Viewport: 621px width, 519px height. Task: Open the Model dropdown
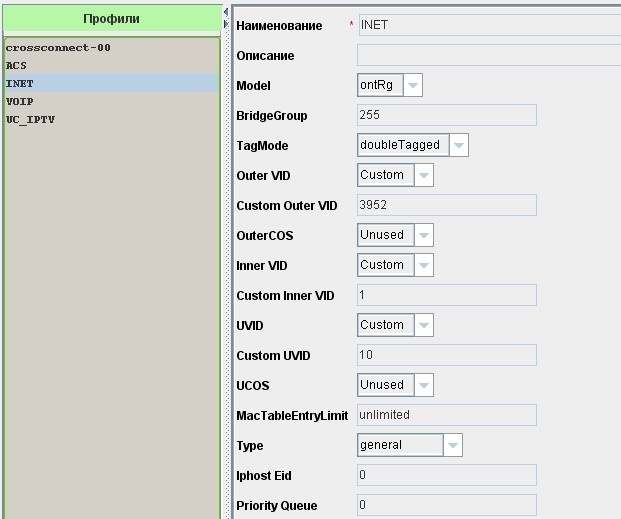click(x=413, y=86)
